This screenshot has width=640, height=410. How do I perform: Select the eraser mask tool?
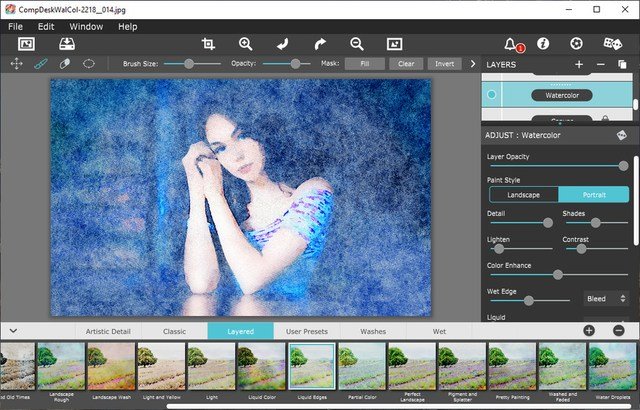coord(65,63)
